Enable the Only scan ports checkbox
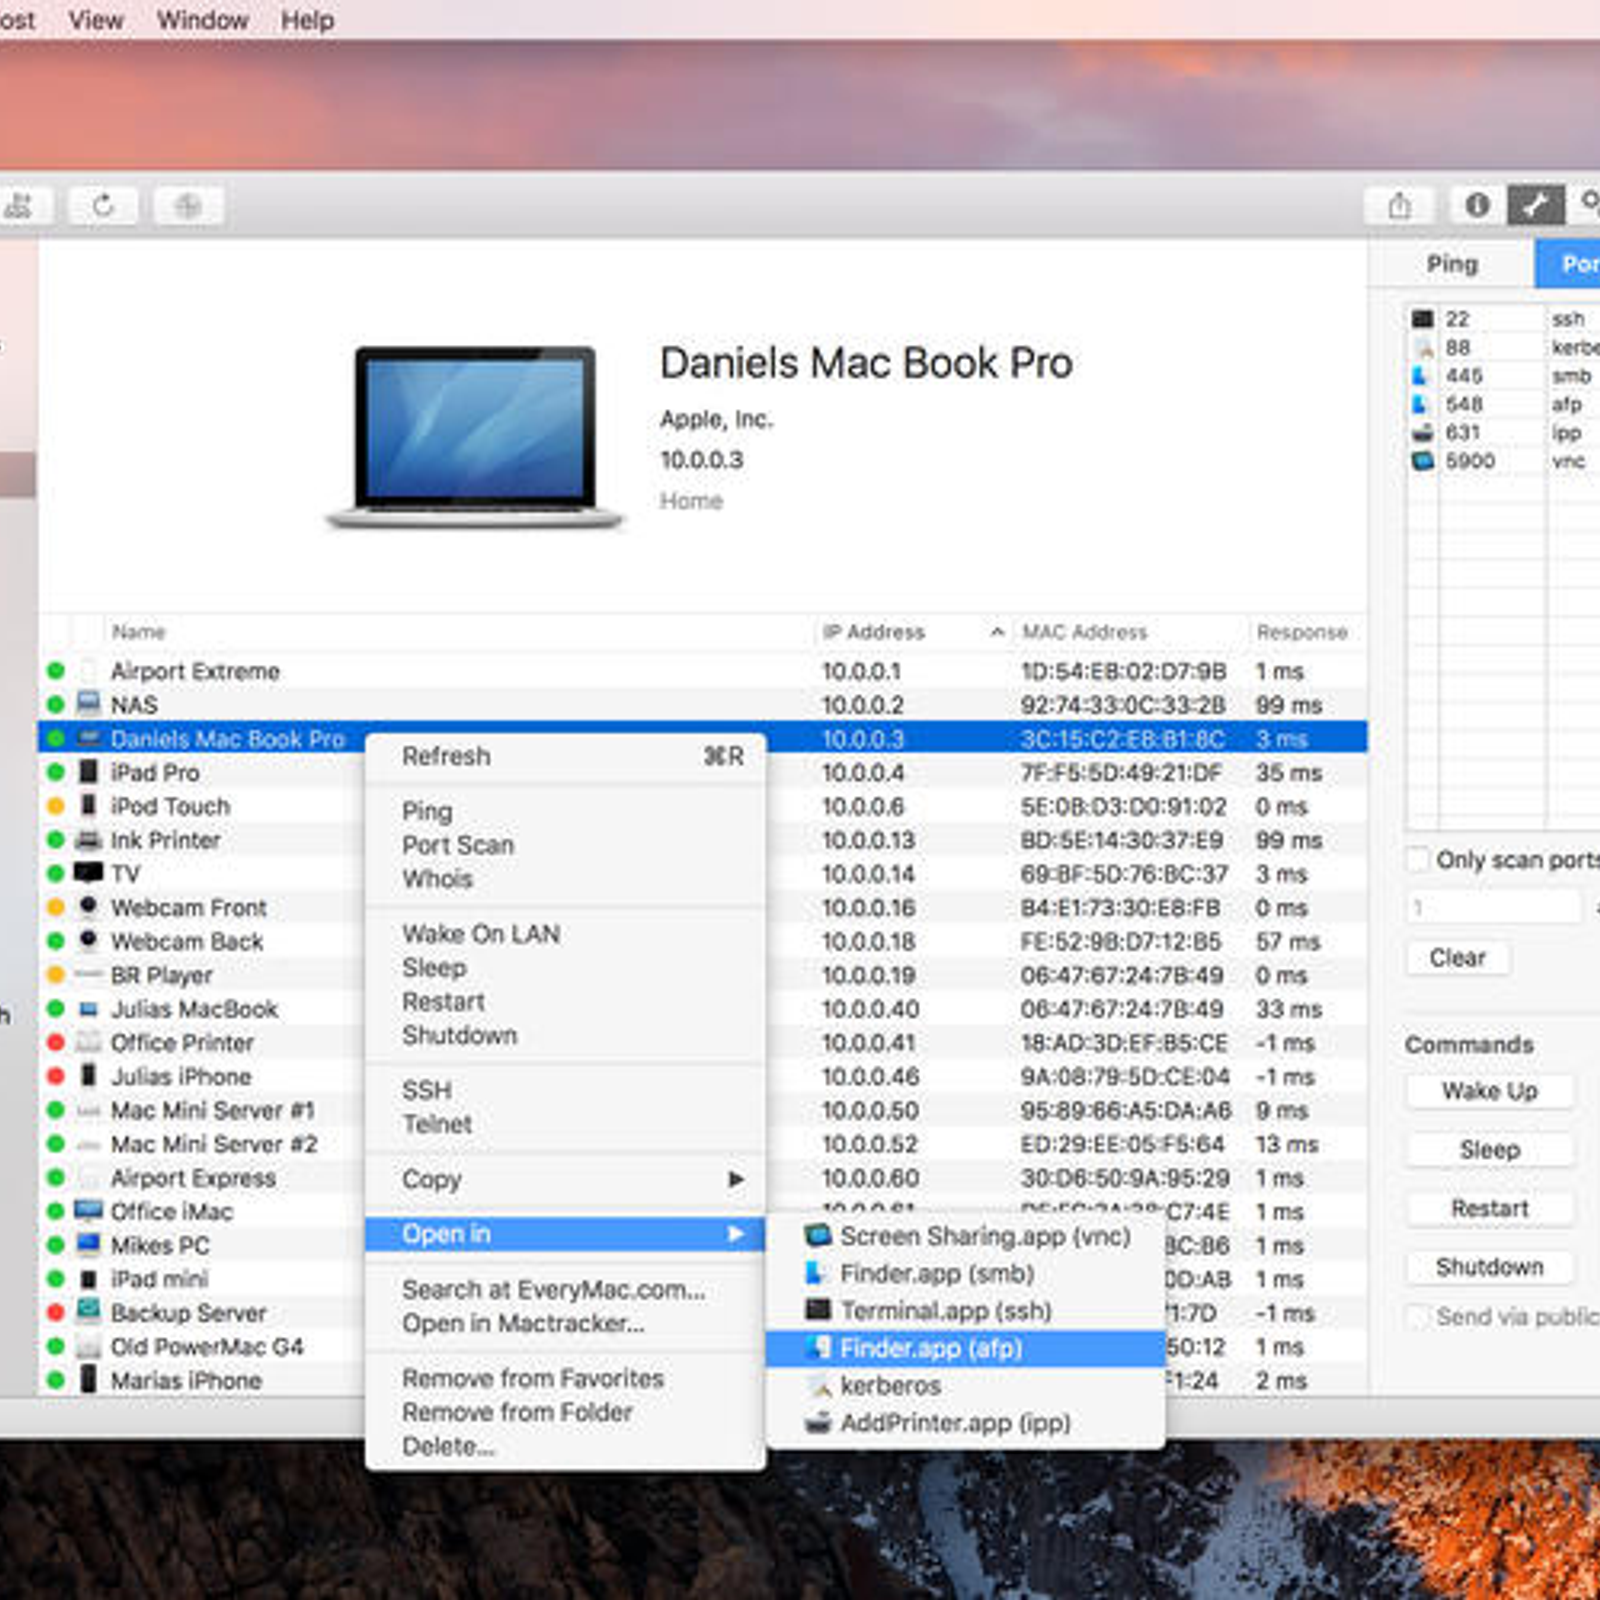The height and width of the screenshot is (1600, 1600). (1418, 860)
